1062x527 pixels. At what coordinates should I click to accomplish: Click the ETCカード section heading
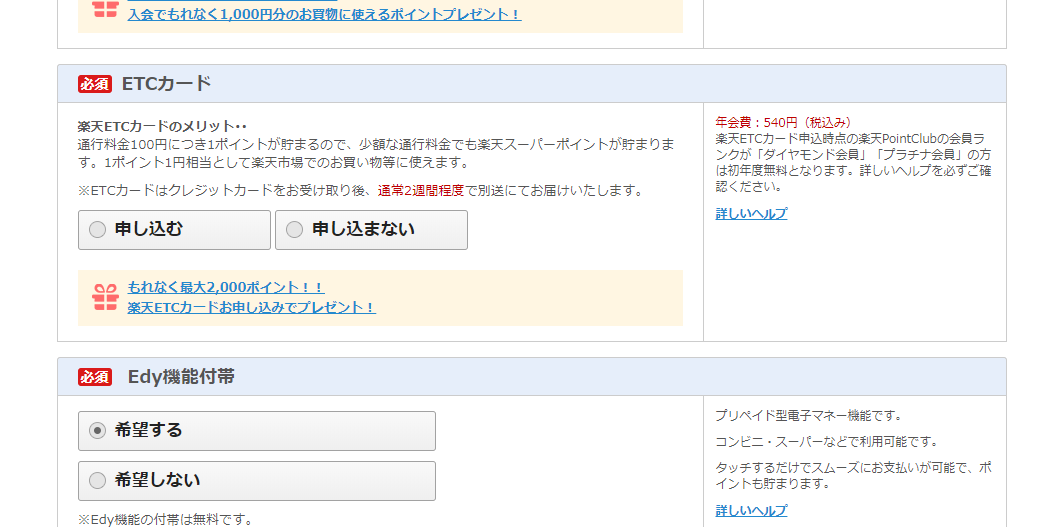[166, 84]
